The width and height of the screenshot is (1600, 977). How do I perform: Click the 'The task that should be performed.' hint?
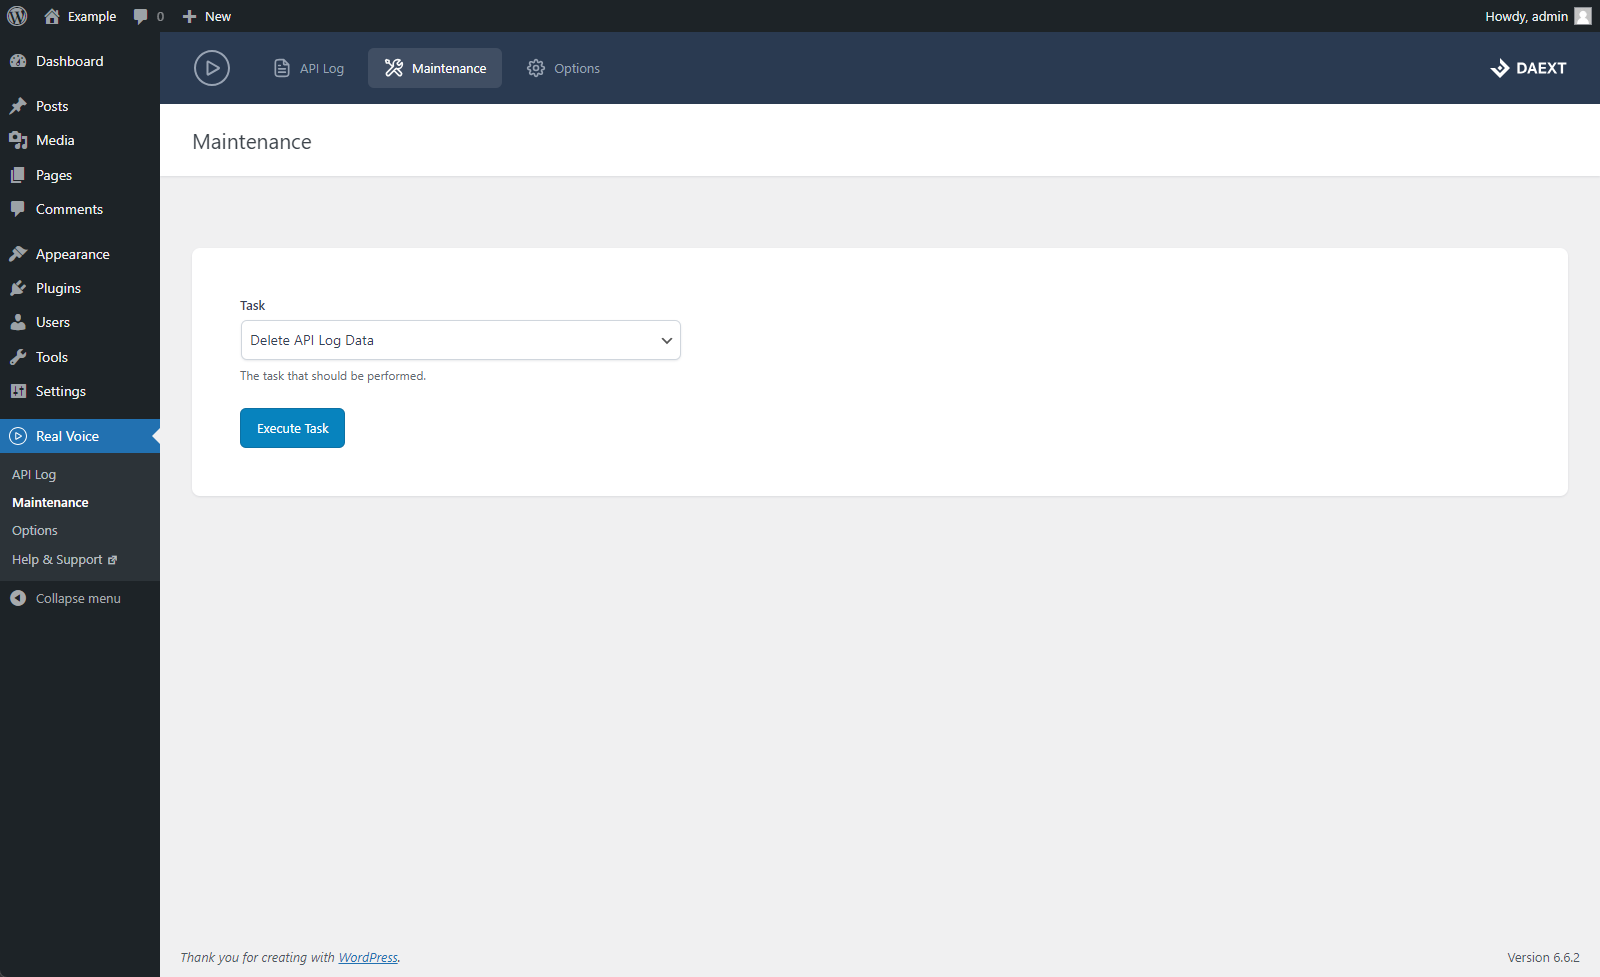(333, 376)
